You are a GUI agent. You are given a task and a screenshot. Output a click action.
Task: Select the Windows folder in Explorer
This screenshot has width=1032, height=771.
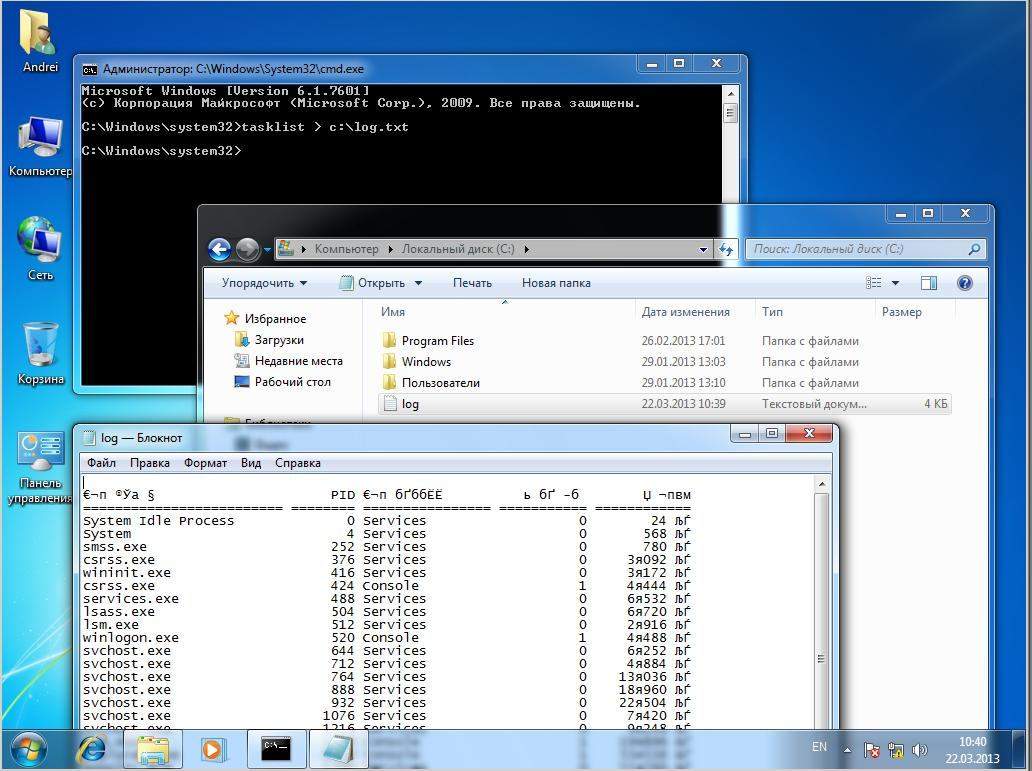tap(426, 362)
